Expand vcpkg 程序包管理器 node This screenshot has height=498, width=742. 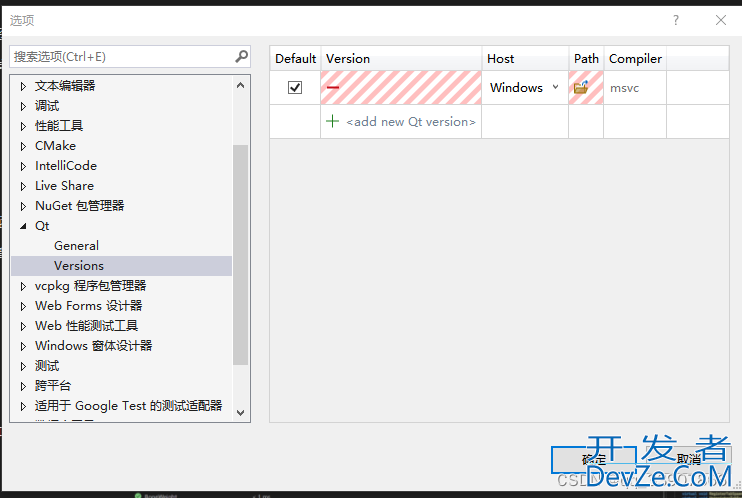[x=23, y=286]
